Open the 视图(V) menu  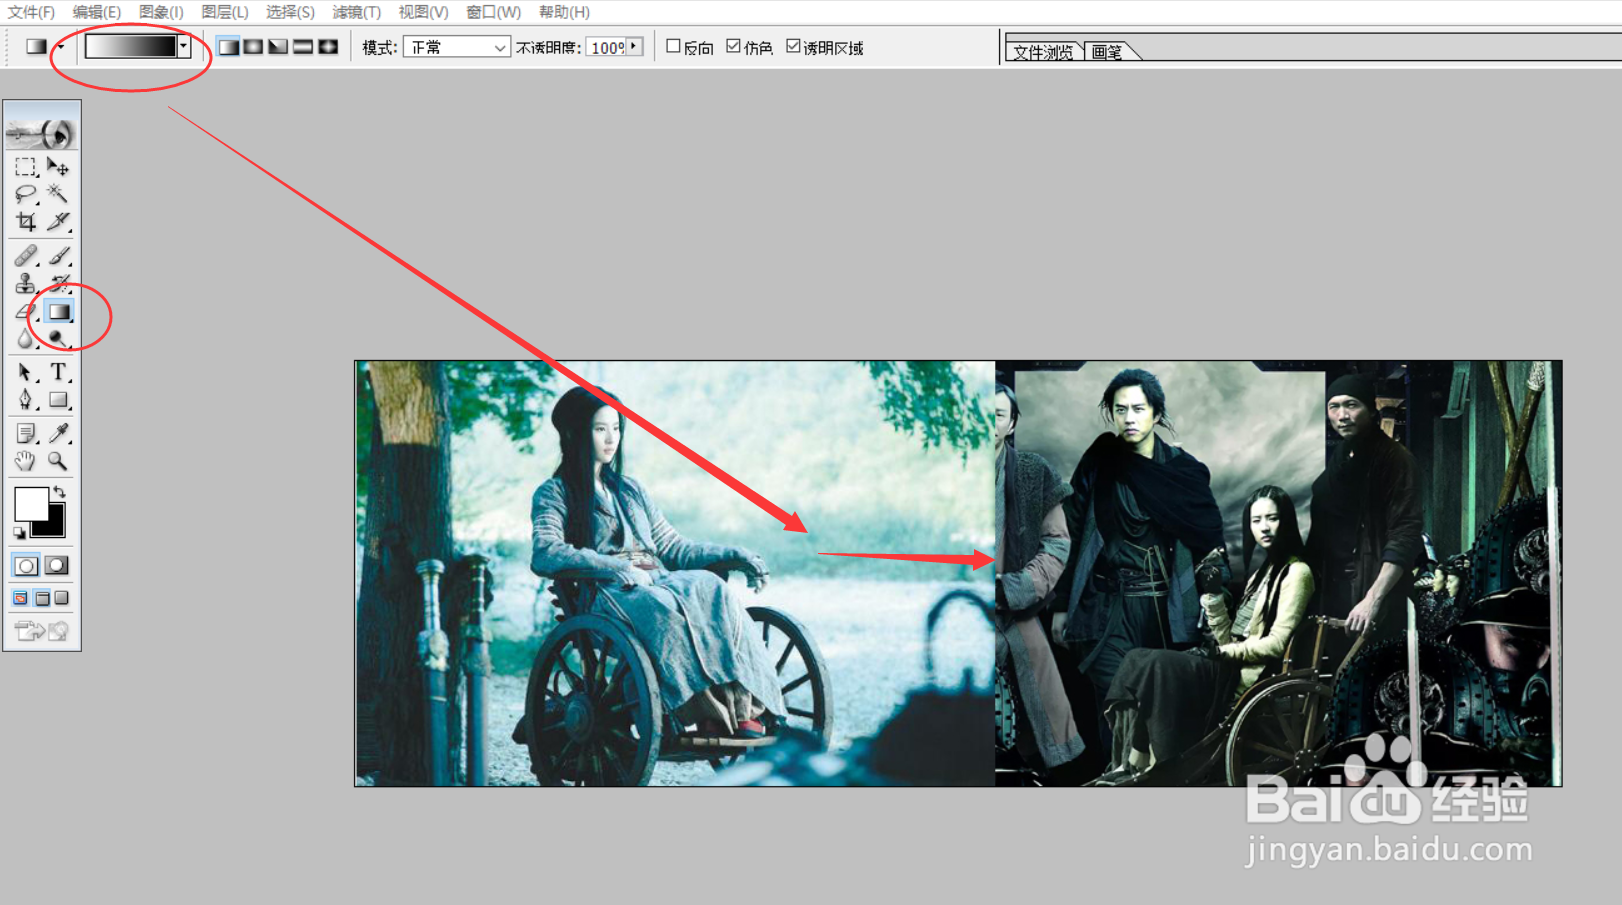pos(423,12)
